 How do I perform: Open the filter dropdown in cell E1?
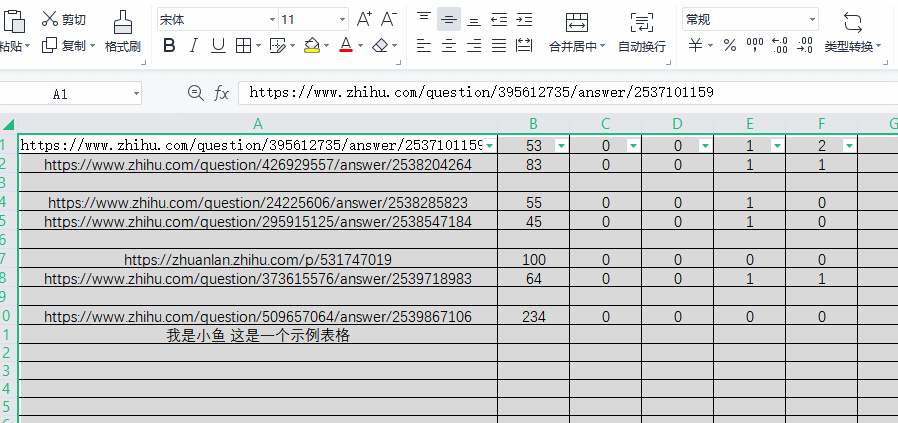click(777, 146)
